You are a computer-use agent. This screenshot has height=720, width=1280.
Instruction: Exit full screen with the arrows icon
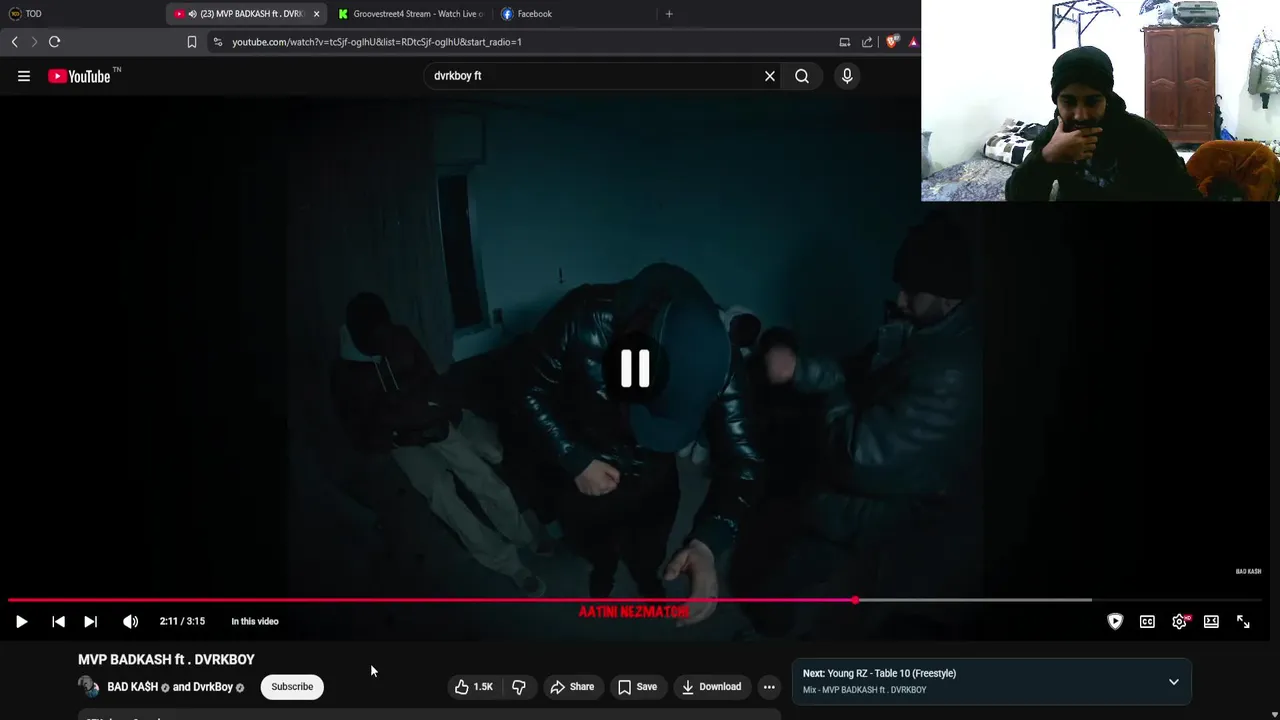pos(1243,621)
